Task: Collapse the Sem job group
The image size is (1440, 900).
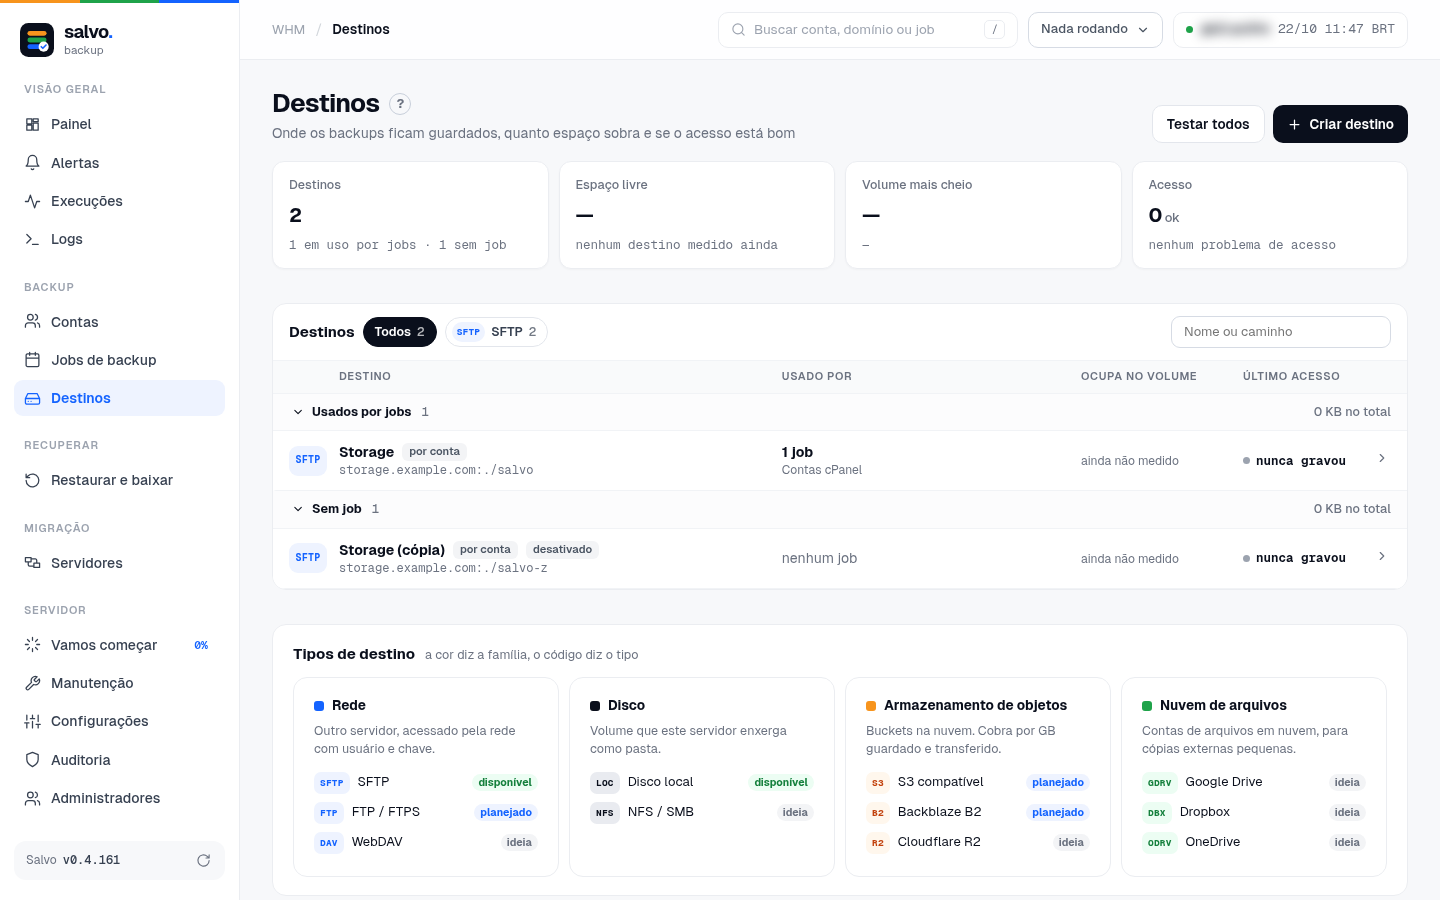Action: [298, 509]
